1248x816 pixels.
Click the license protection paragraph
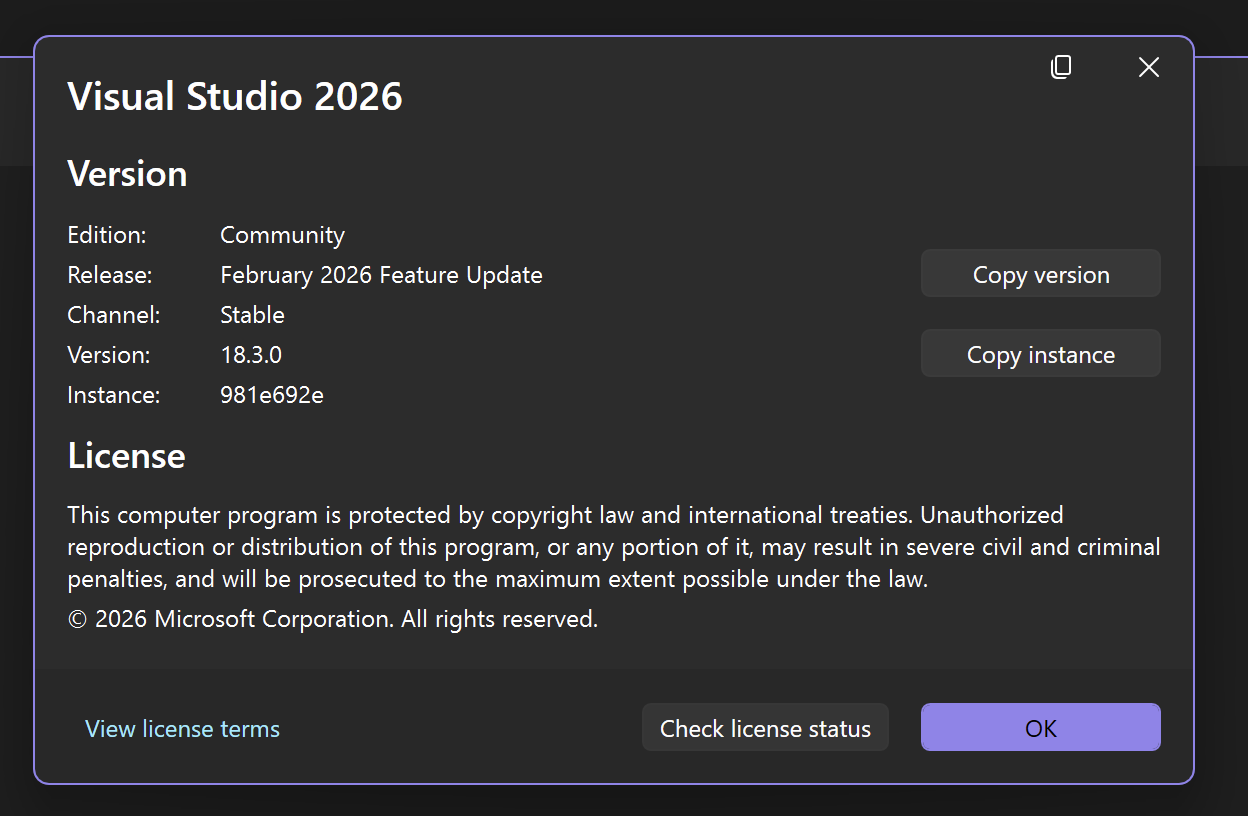pyautogui.click(x=613, y=546)
